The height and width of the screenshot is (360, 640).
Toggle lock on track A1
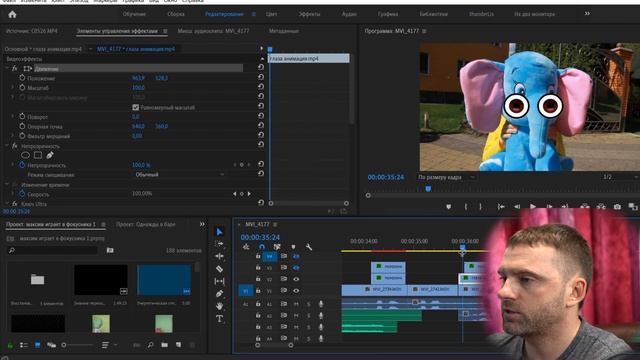click(x=258, y=304)
